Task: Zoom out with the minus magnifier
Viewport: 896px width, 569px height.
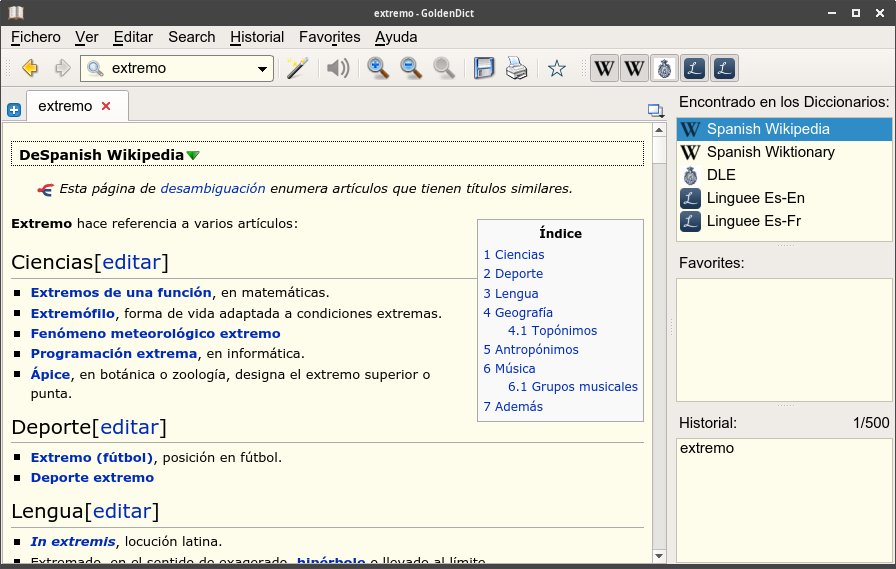Action: 411,69
